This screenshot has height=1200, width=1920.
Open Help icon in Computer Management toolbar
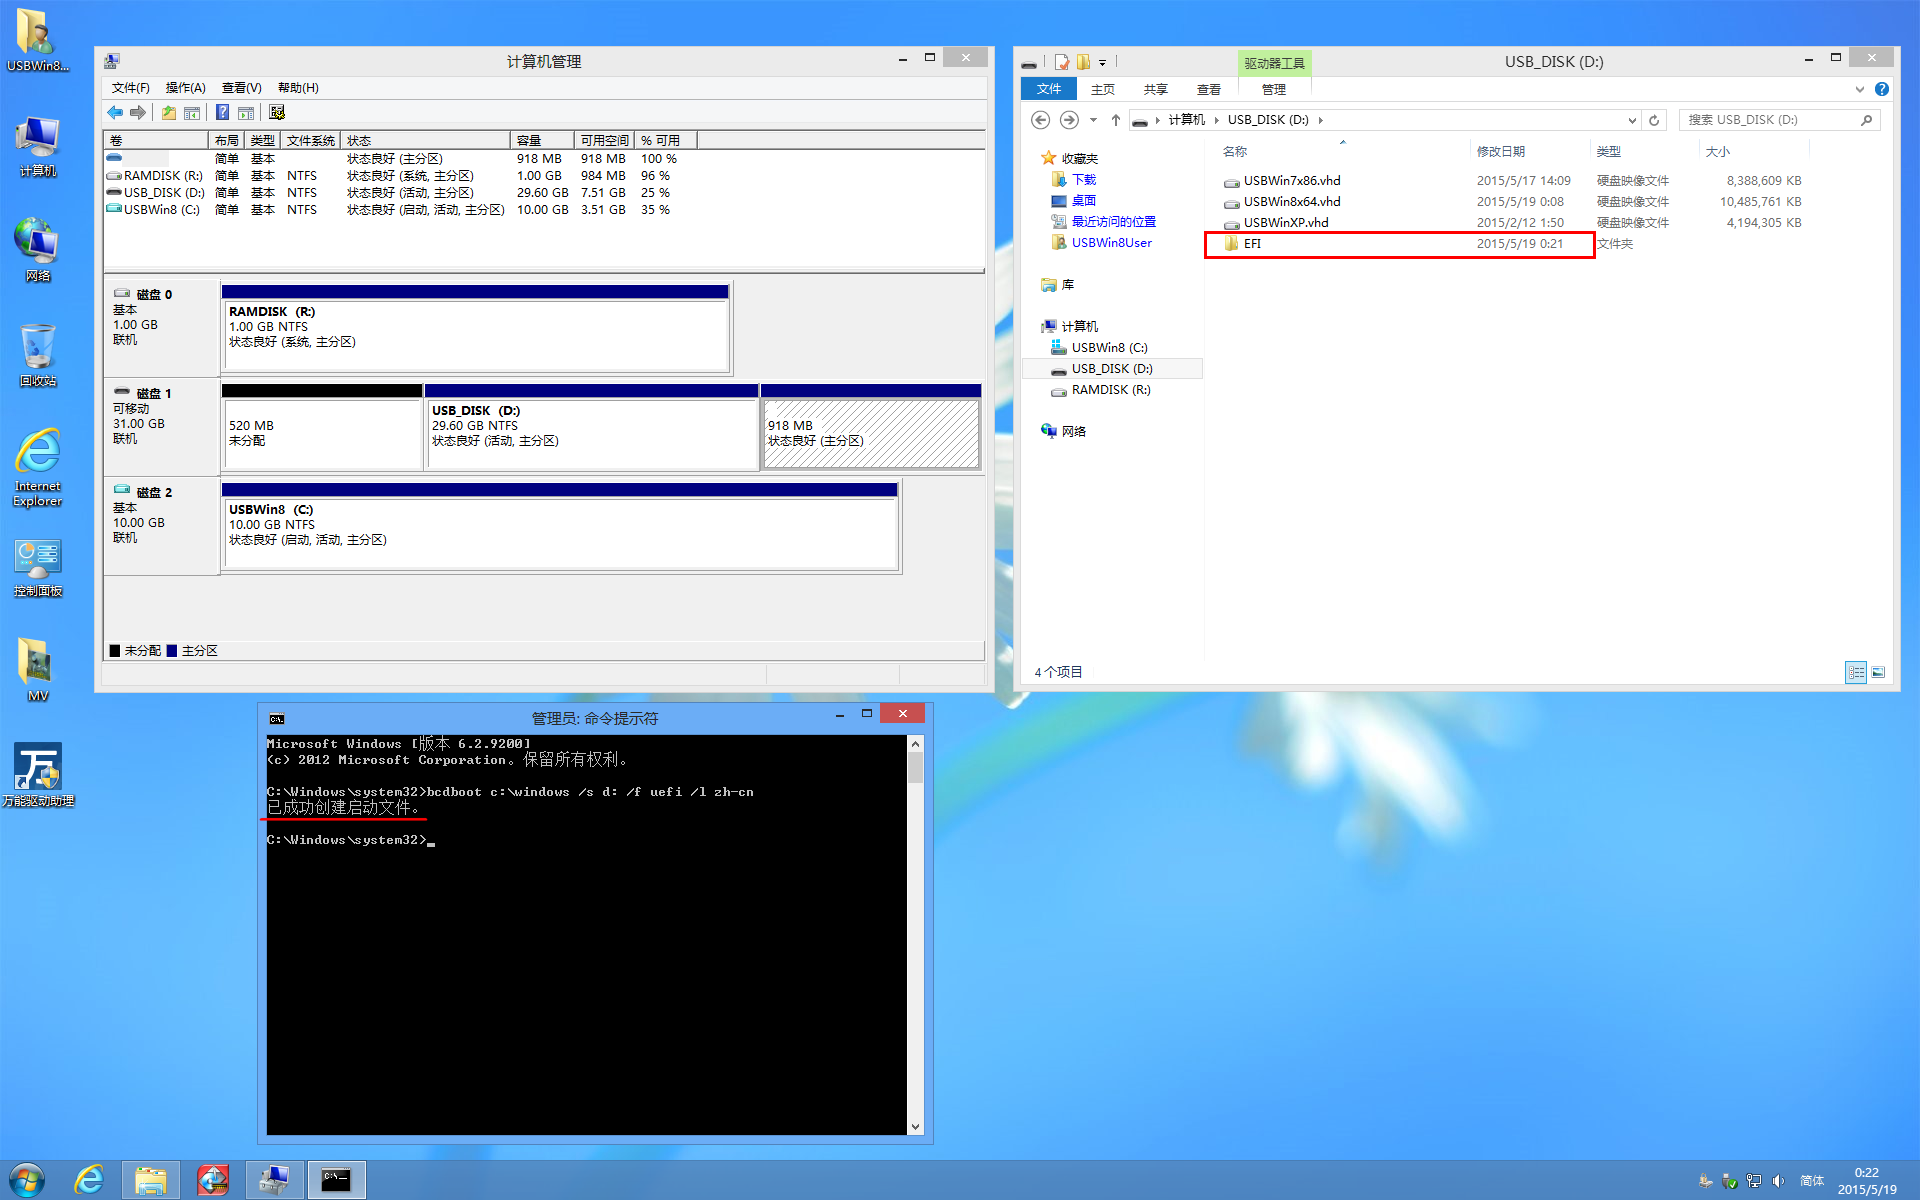click(222, 113)
